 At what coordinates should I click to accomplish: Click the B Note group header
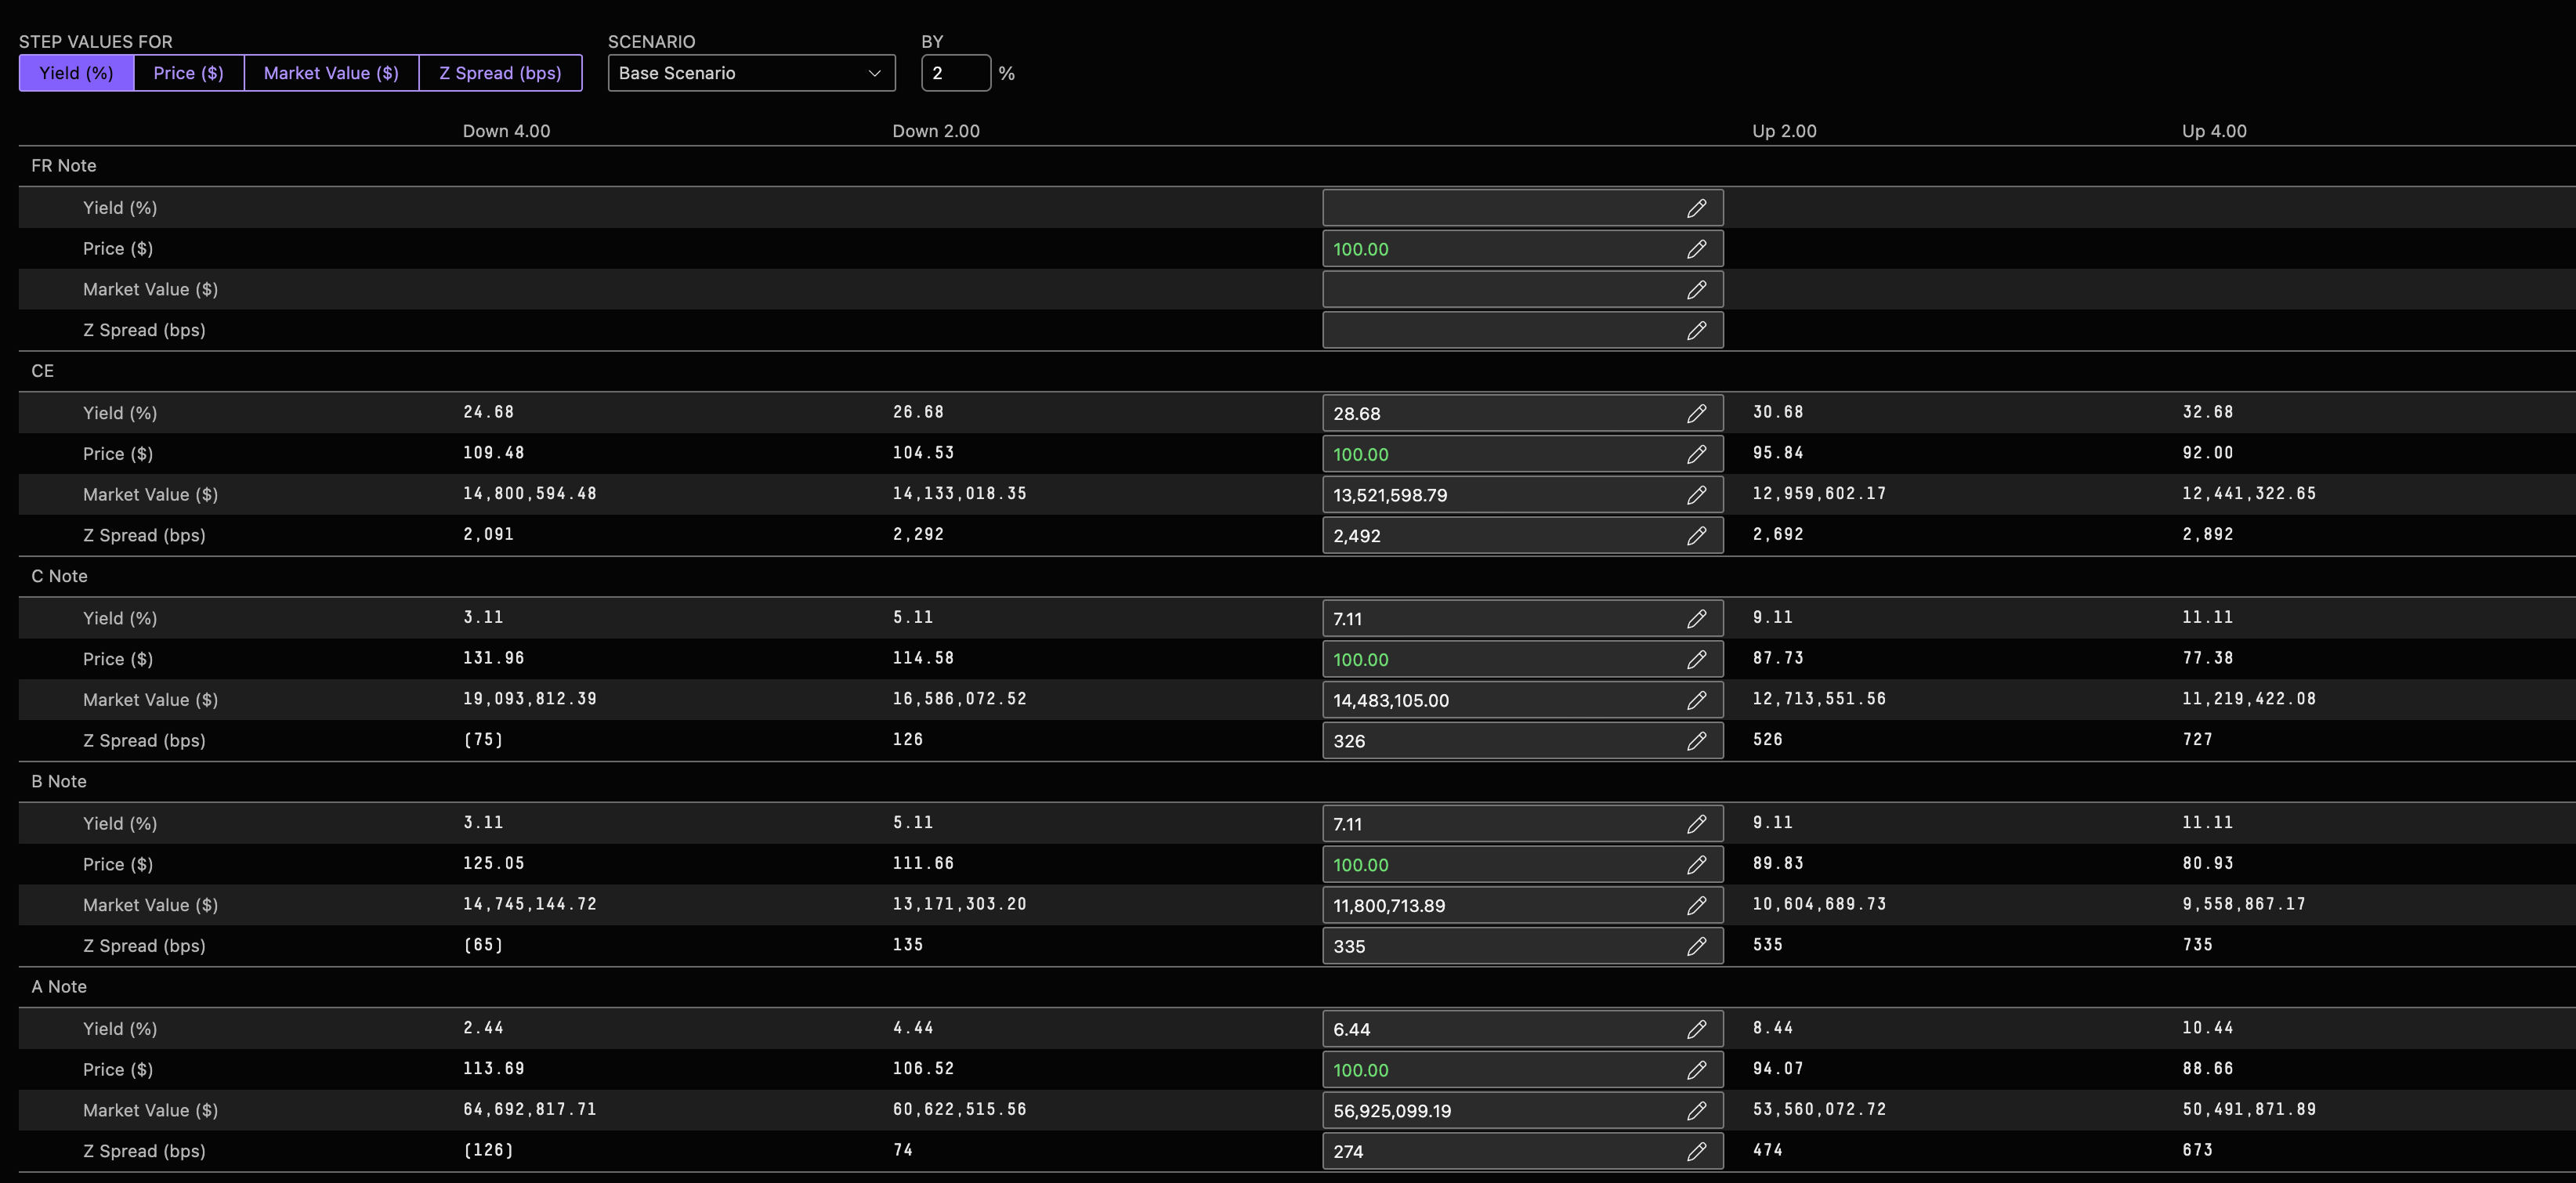point(59,781)
